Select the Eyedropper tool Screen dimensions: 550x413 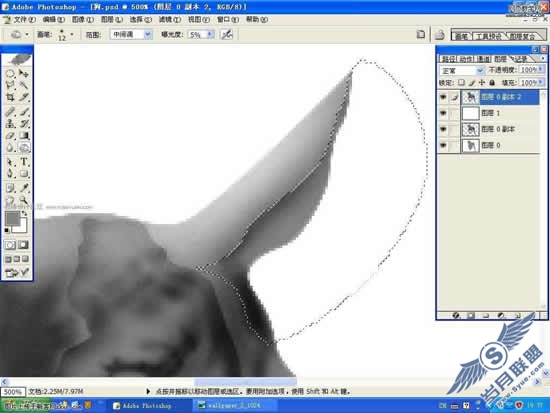tap(24, 188)
